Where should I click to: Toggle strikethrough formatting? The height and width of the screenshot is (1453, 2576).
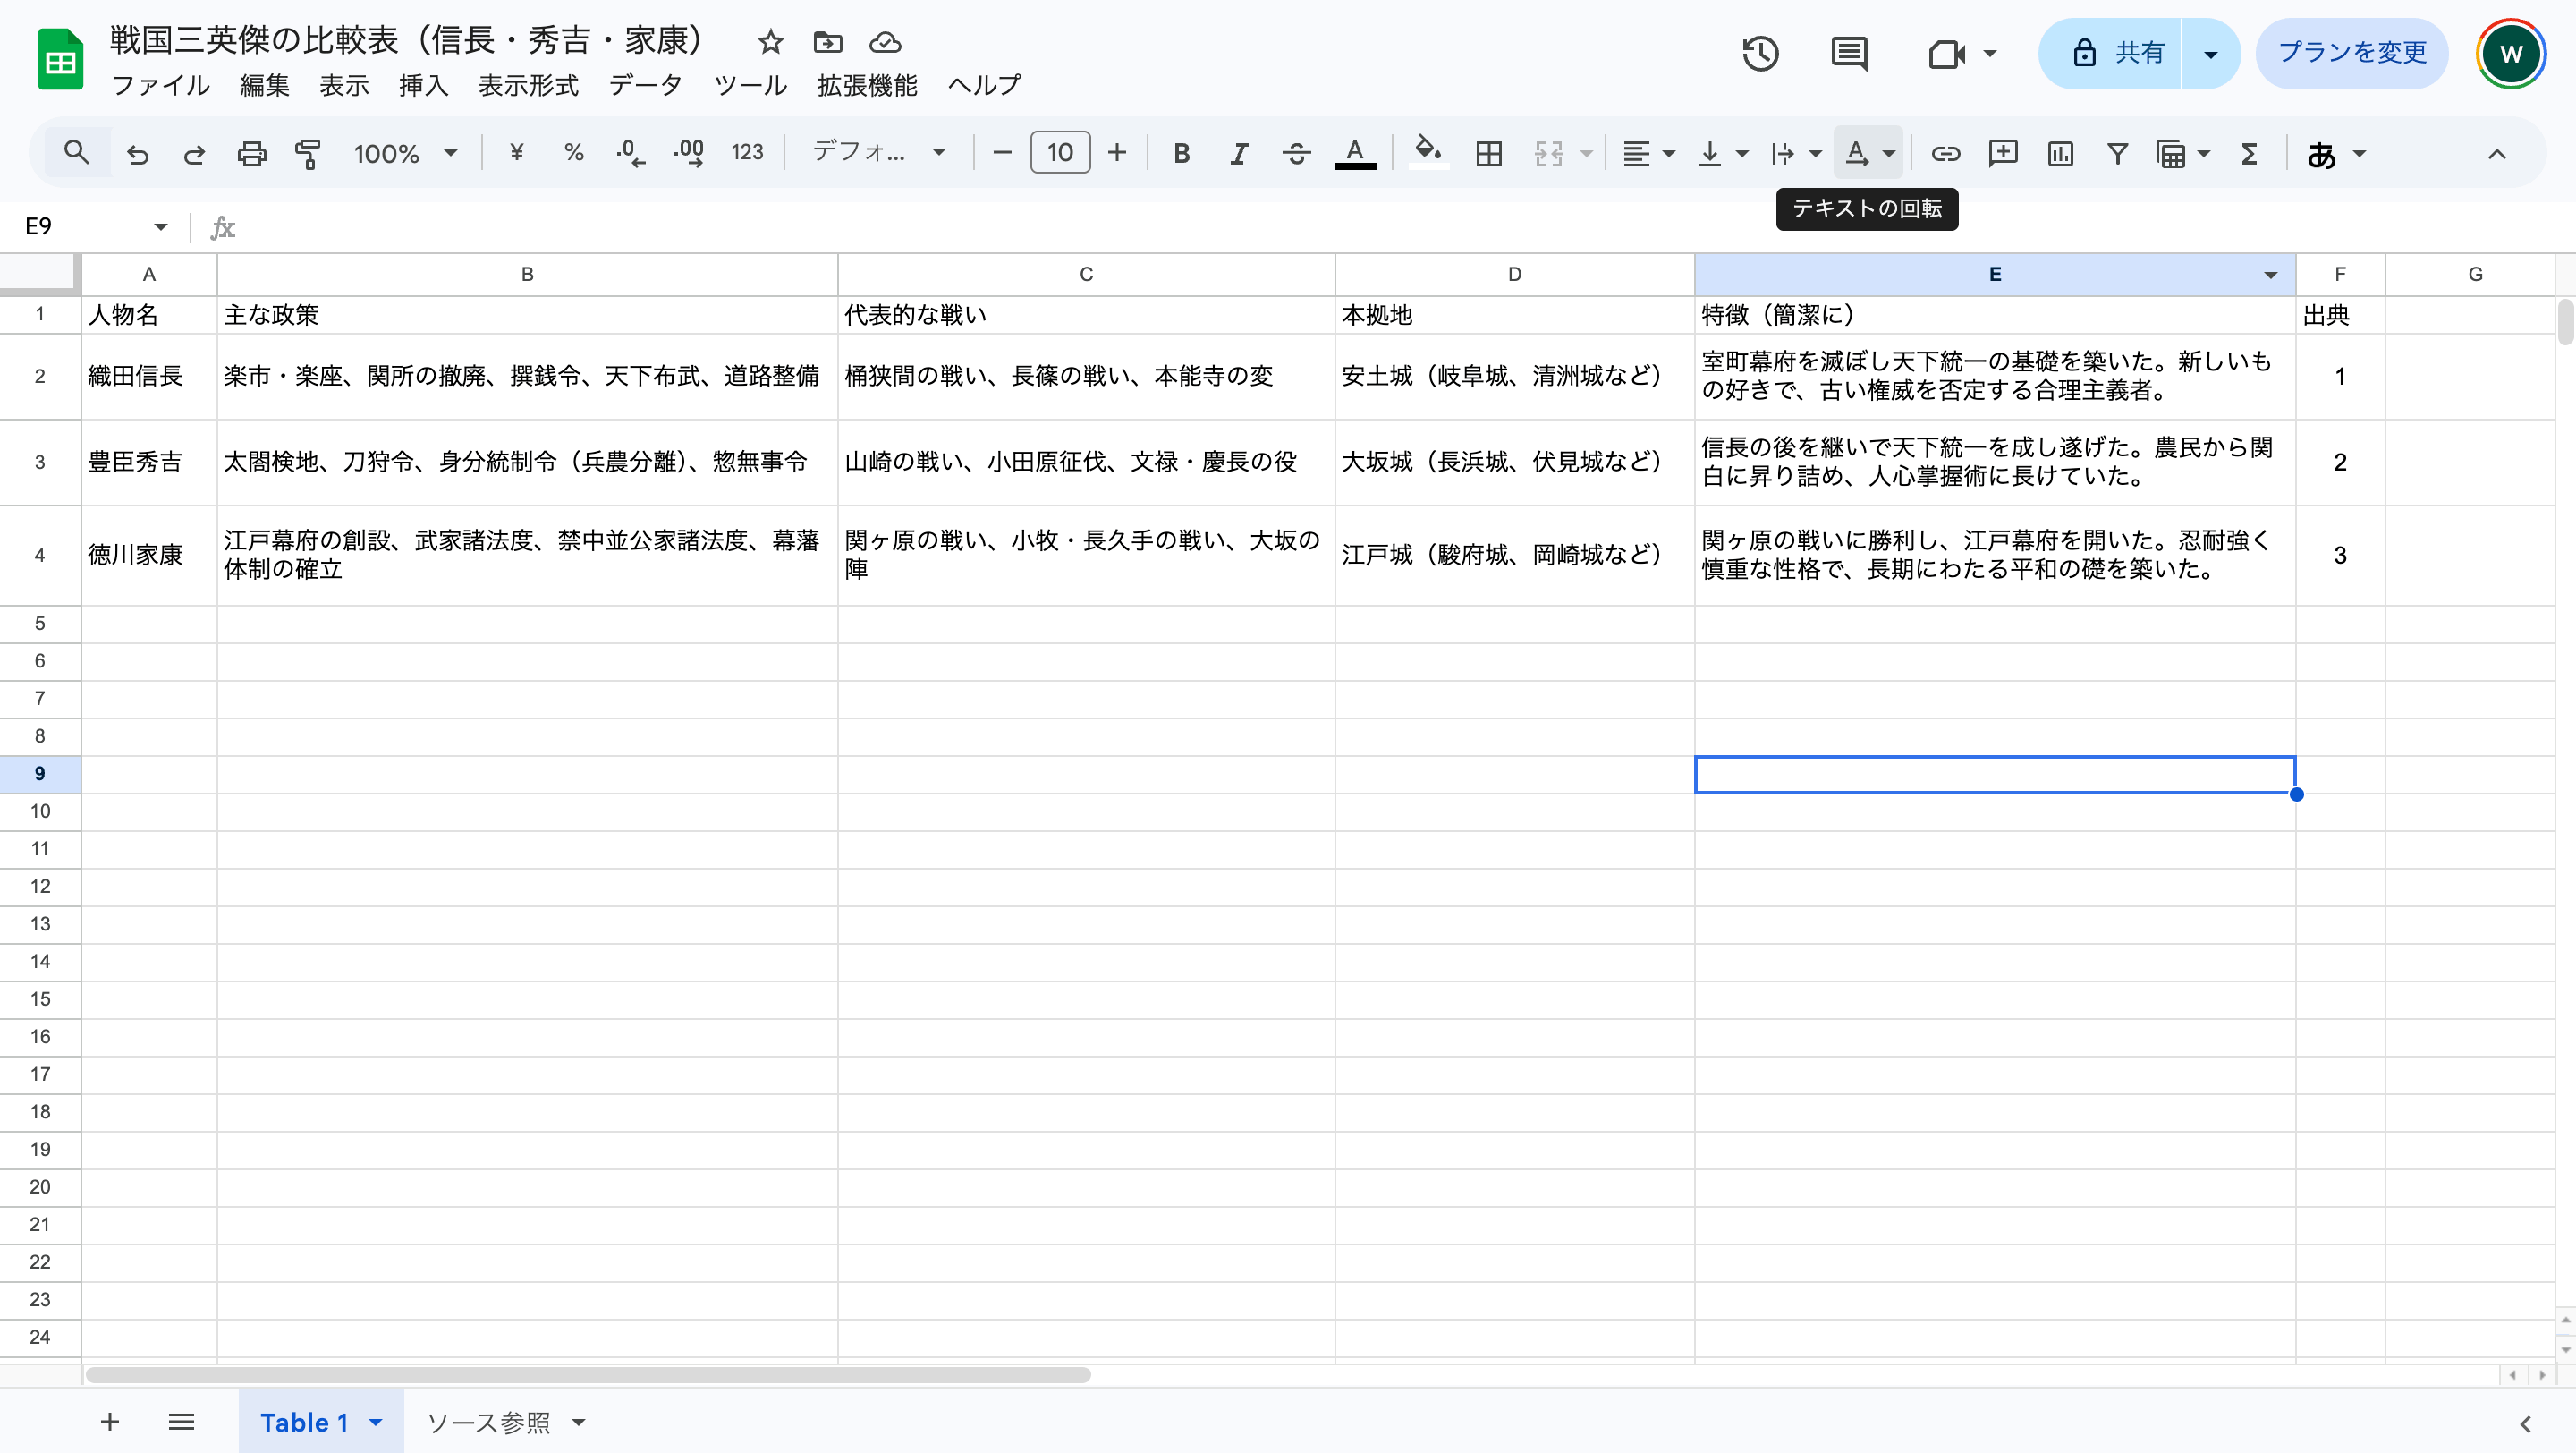click(1296, 153)
